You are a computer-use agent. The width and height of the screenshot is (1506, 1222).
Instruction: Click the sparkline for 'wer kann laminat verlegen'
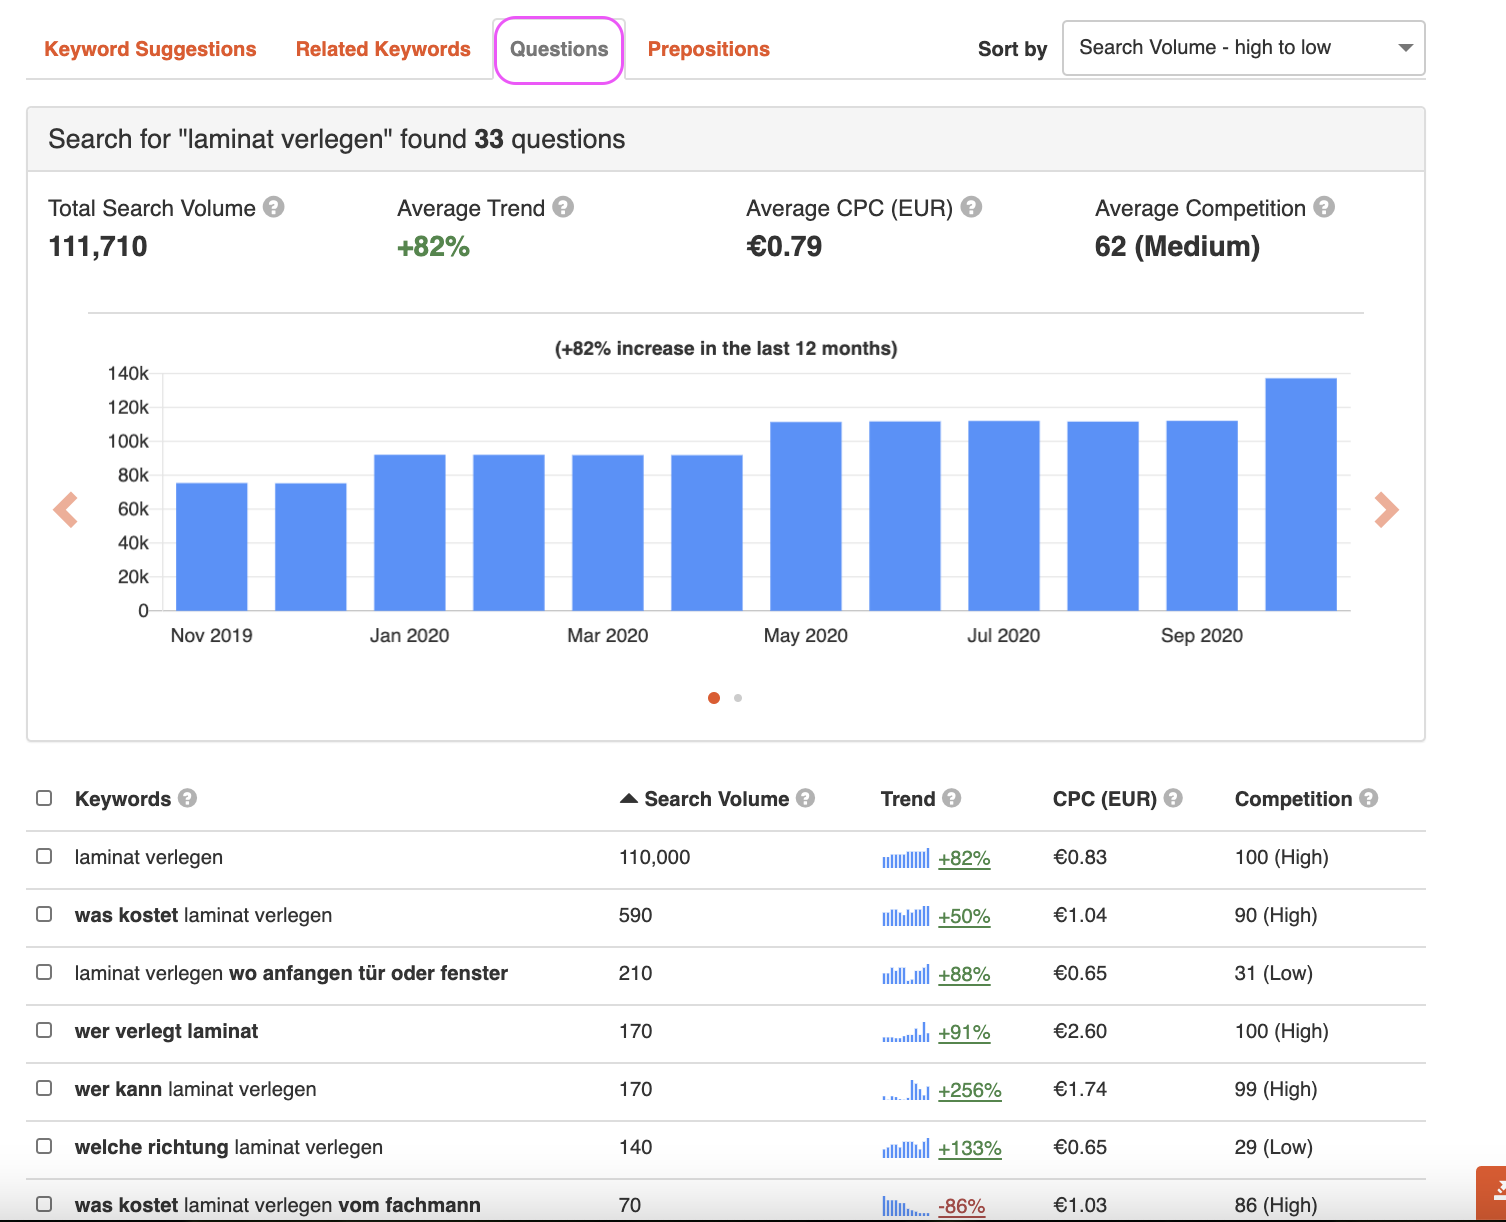(x=906, y=1090)
